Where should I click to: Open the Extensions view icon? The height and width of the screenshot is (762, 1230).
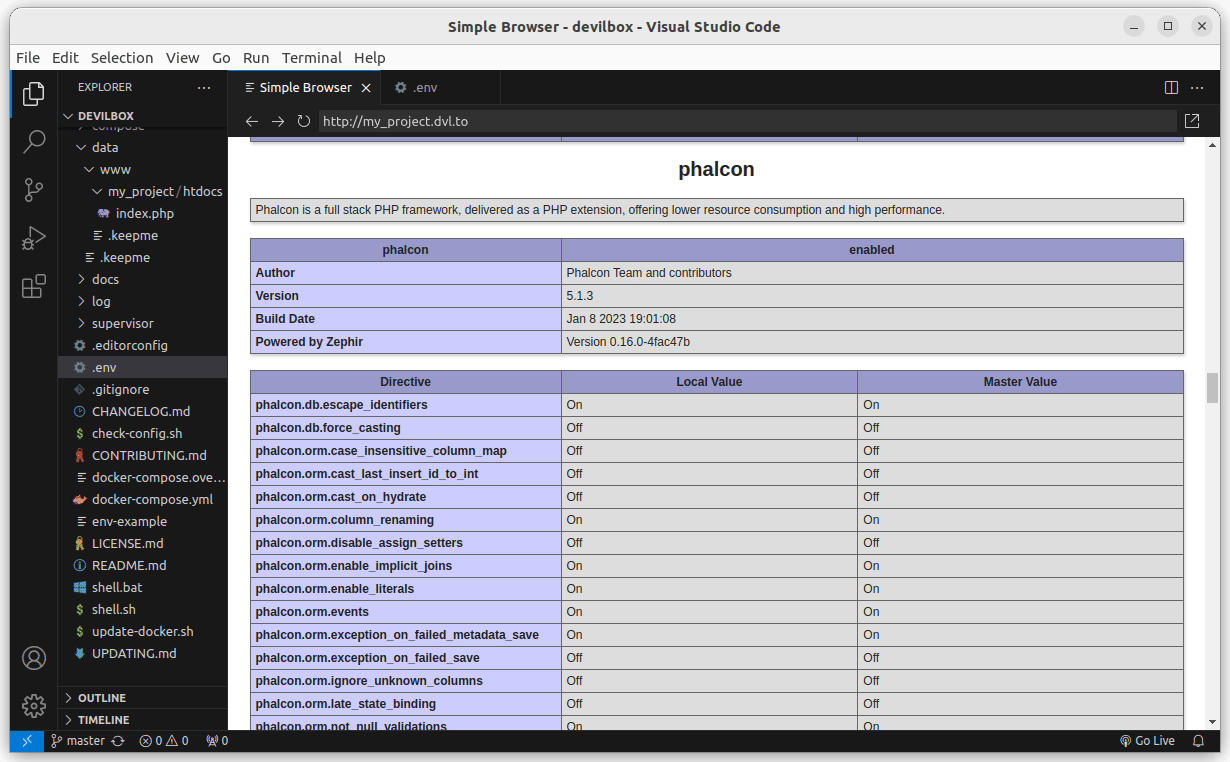tap(34, 287)
